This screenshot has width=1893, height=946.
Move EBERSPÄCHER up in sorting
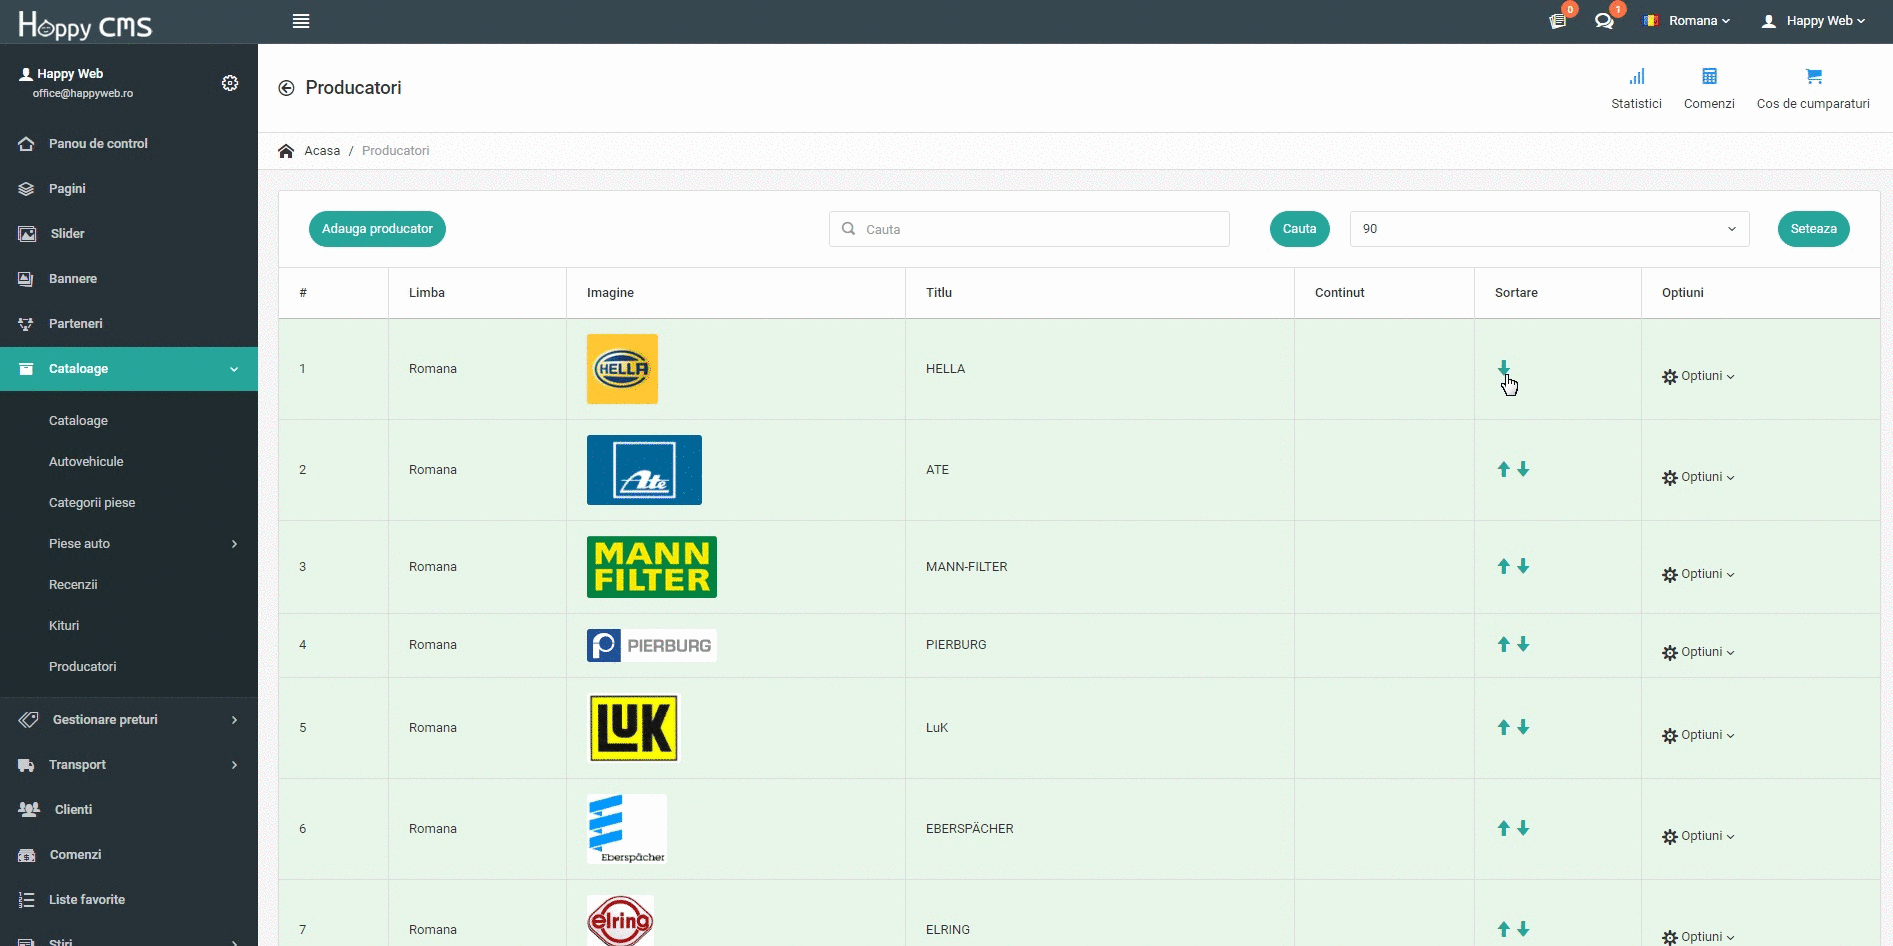pos(1503,828)
